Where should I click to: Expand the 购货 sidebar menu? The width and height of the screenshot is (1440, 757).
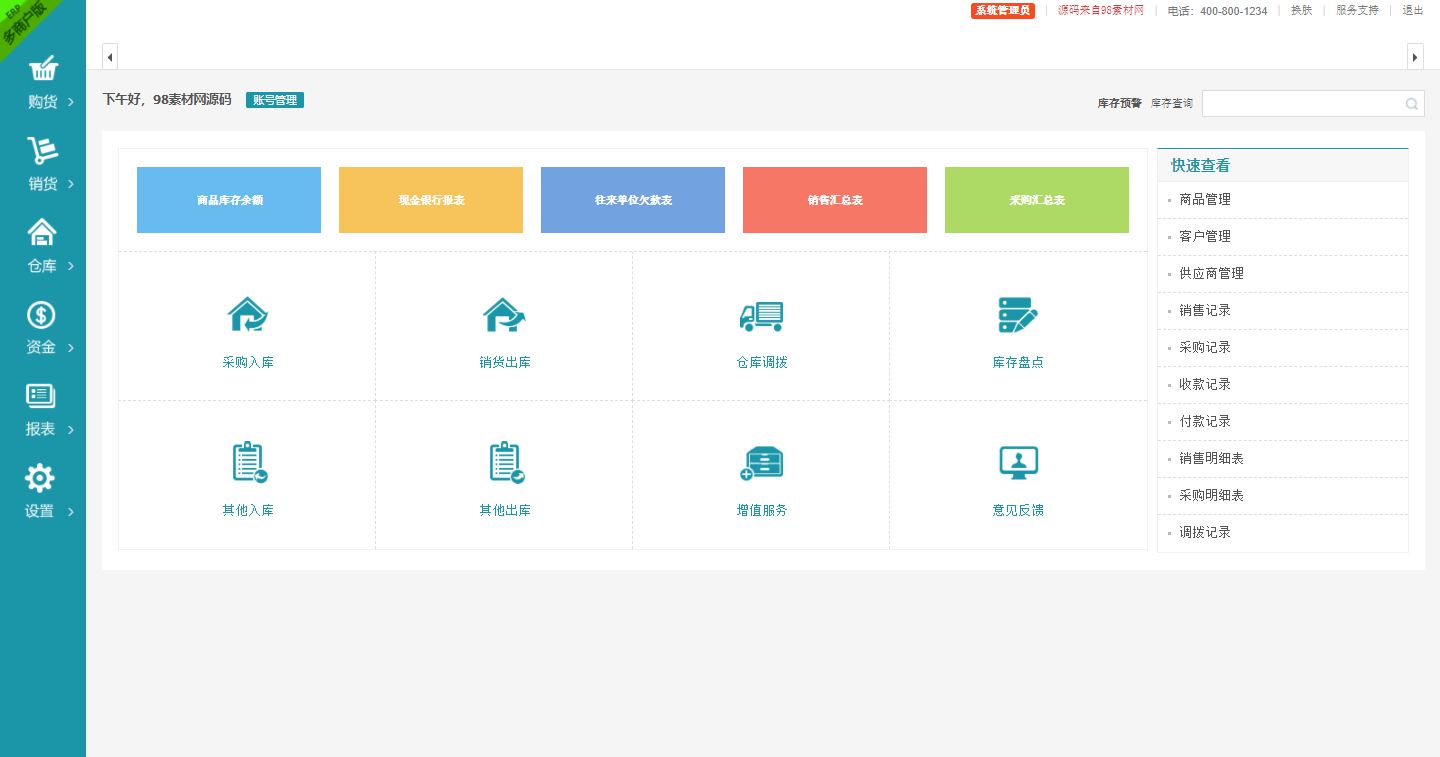click(x=43, y=83)
